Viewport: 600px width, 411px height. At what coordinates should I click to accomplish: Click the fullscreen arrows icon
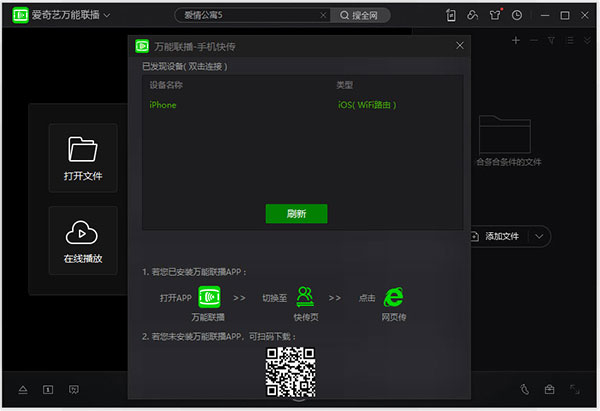[575, 390]
